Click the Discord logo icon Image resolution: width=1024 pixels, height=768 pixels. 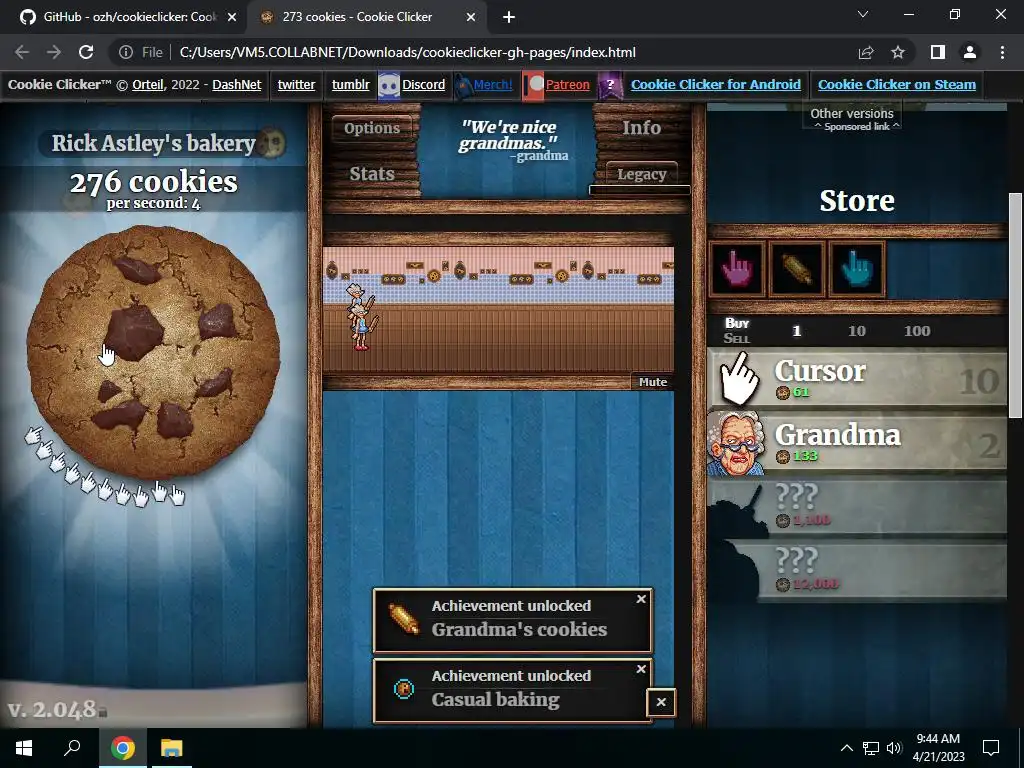tap(389, 86)
